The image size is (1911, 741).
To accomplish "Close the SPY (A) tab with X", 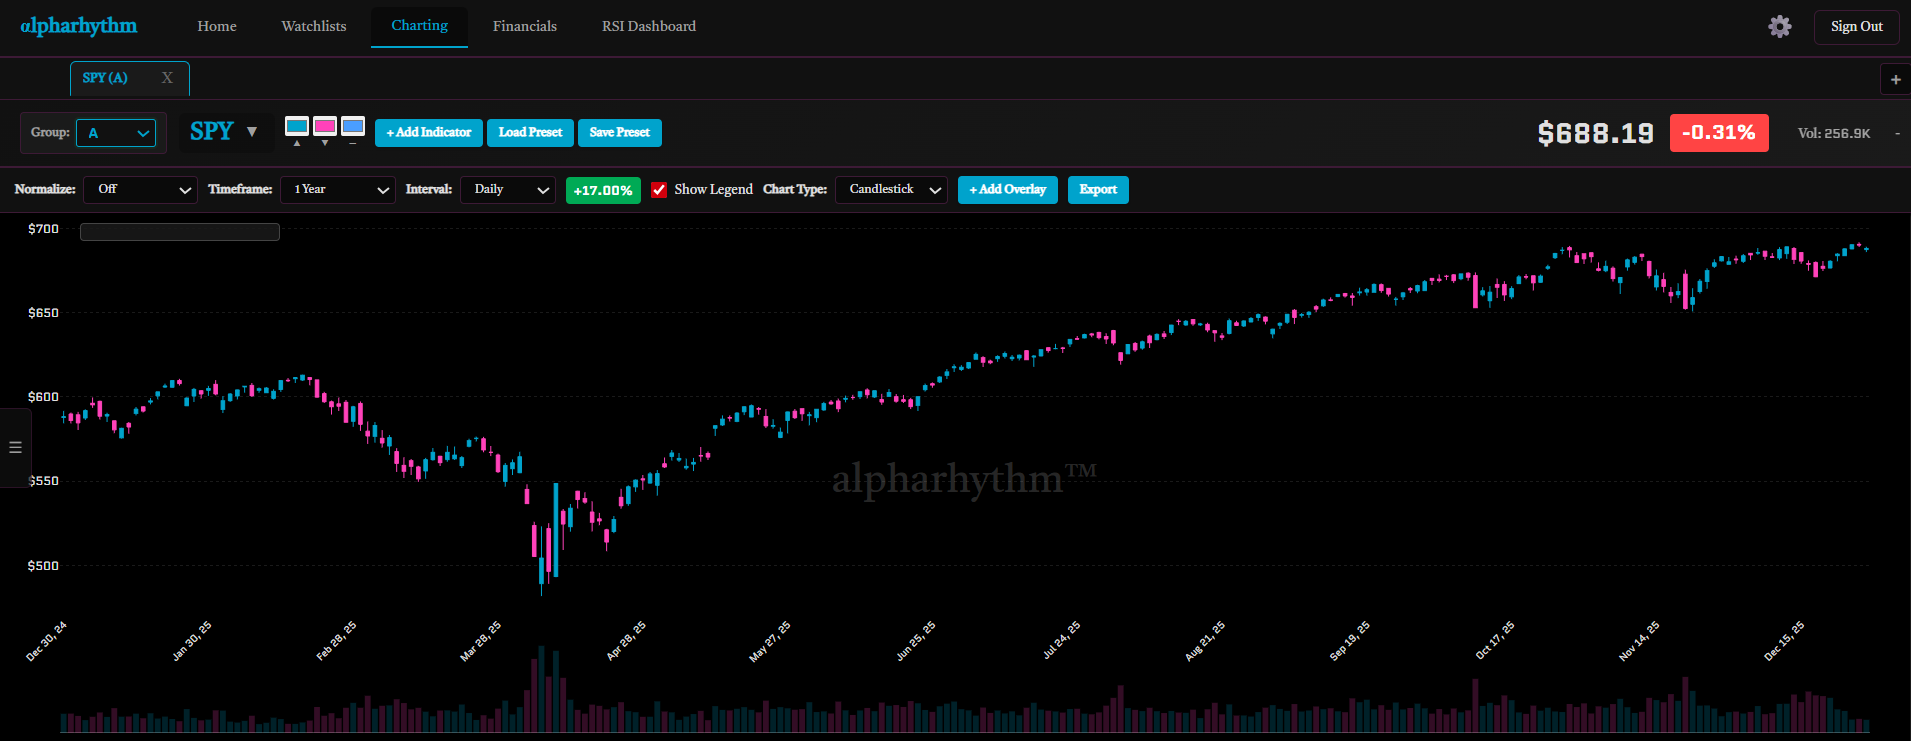I will (167, 78).
